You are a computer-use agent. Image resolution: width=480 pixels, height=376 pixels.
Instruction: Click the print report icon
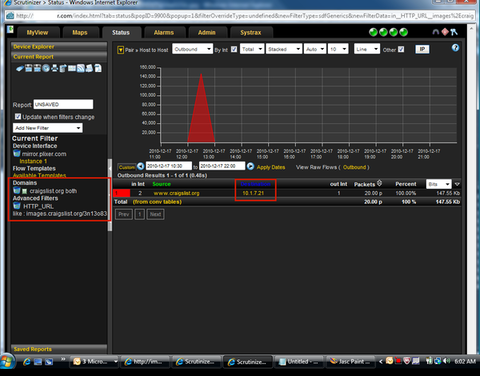pyautogui.click(x=54, y=68)
